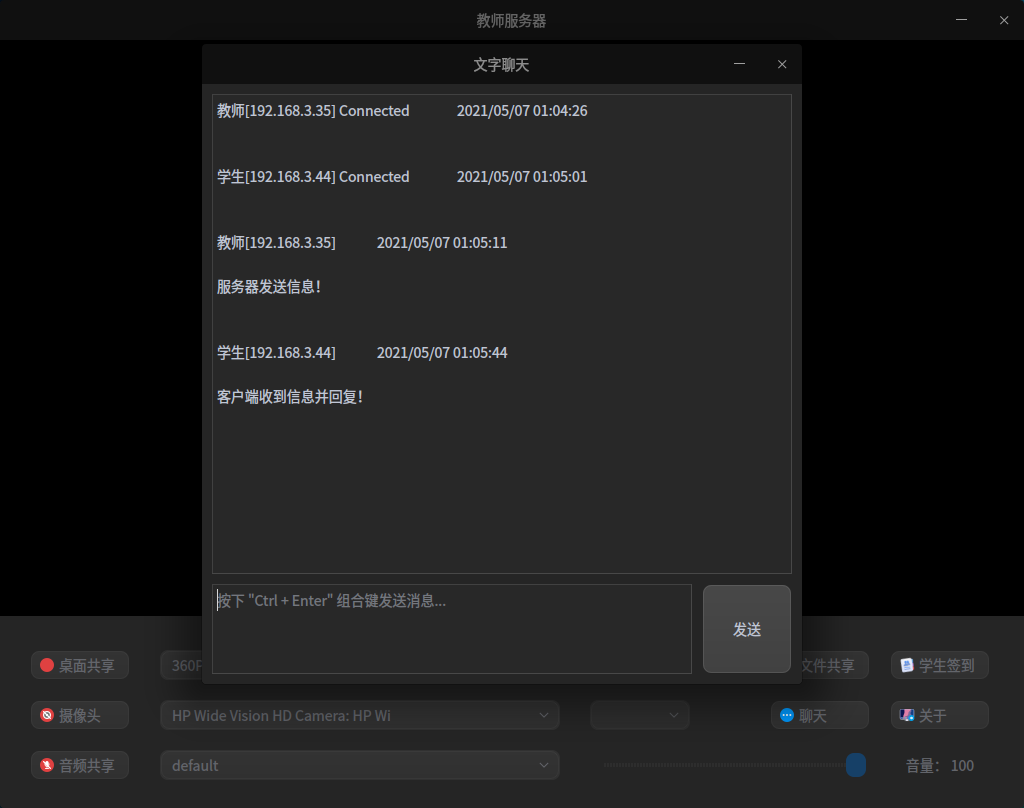Click the 发送 send button
This screenshot has width=1024, height=808.
point(746,629)
